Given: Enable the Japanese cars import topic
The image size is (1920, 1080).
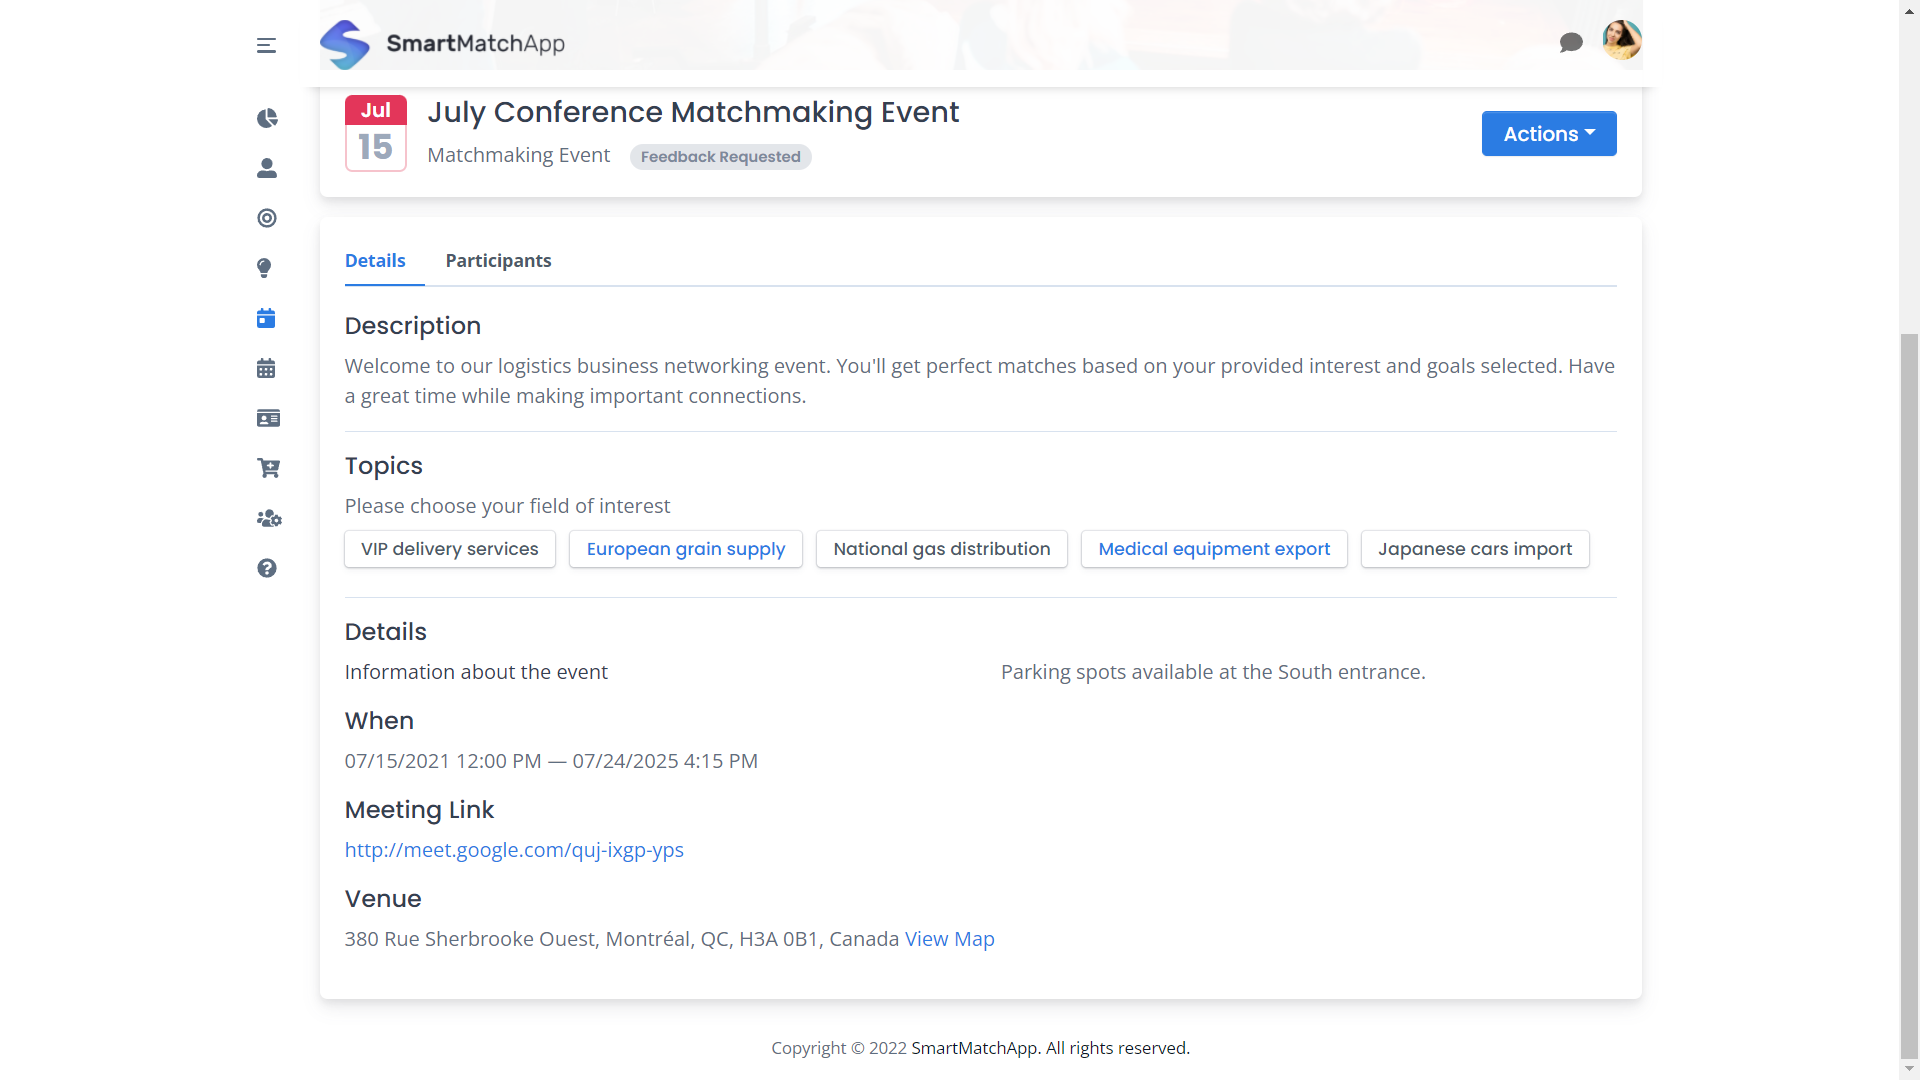Looking at the screenshot, I should tap(1475, 549).
